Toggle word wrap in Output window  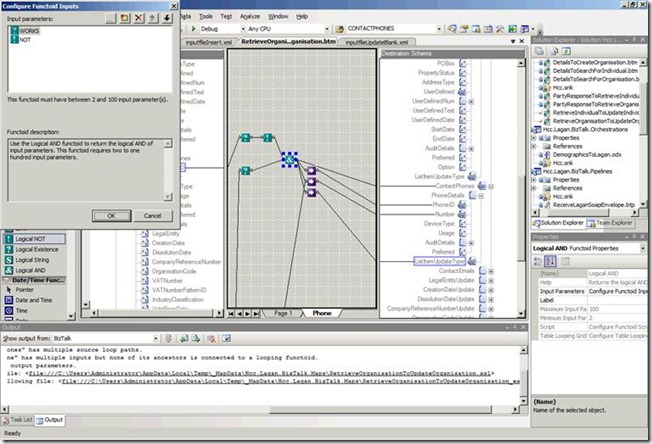point(226,339)
